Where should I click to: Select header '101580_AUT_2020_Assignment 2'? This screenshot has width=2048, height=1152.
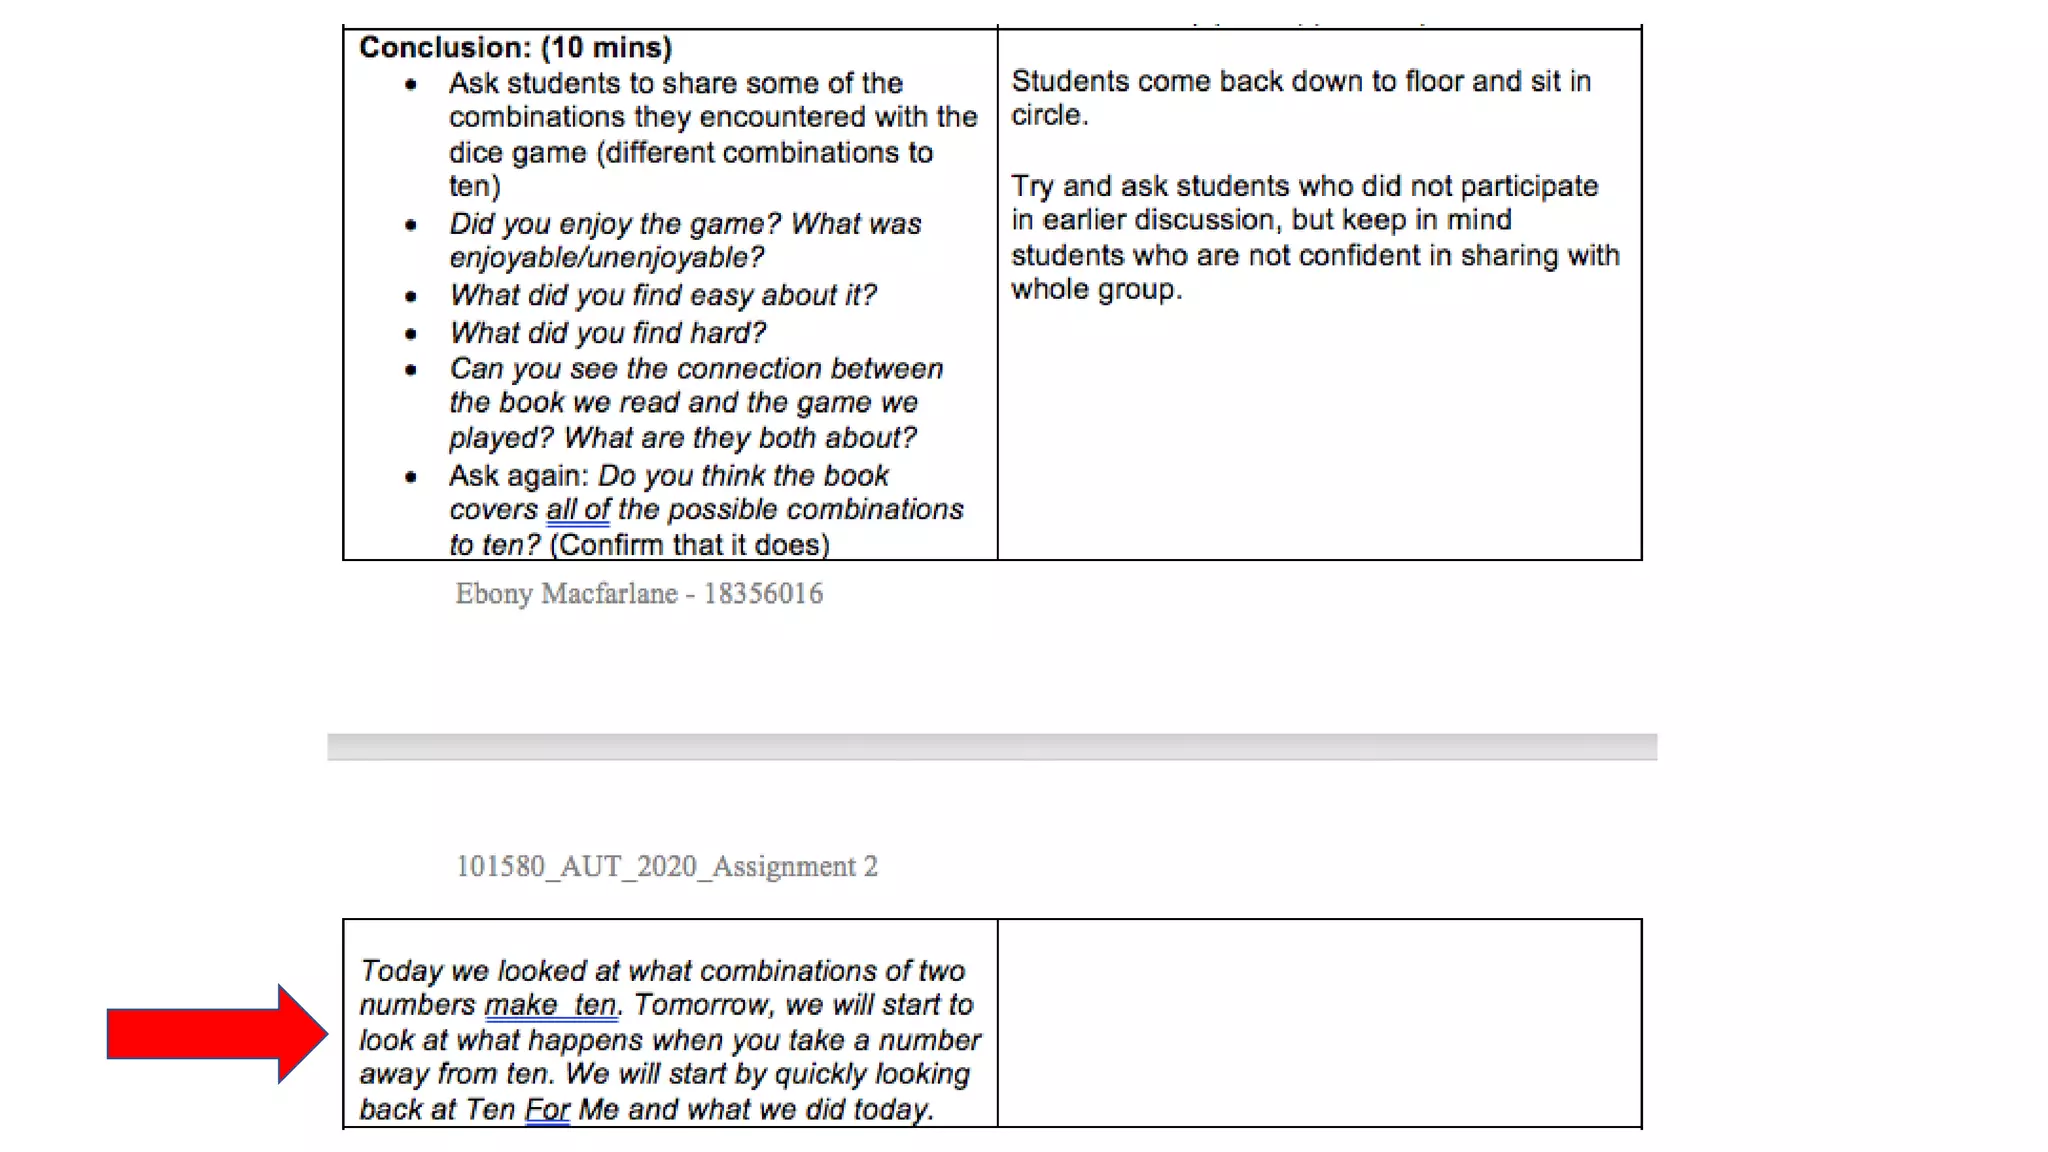click(x=667, y=866)
